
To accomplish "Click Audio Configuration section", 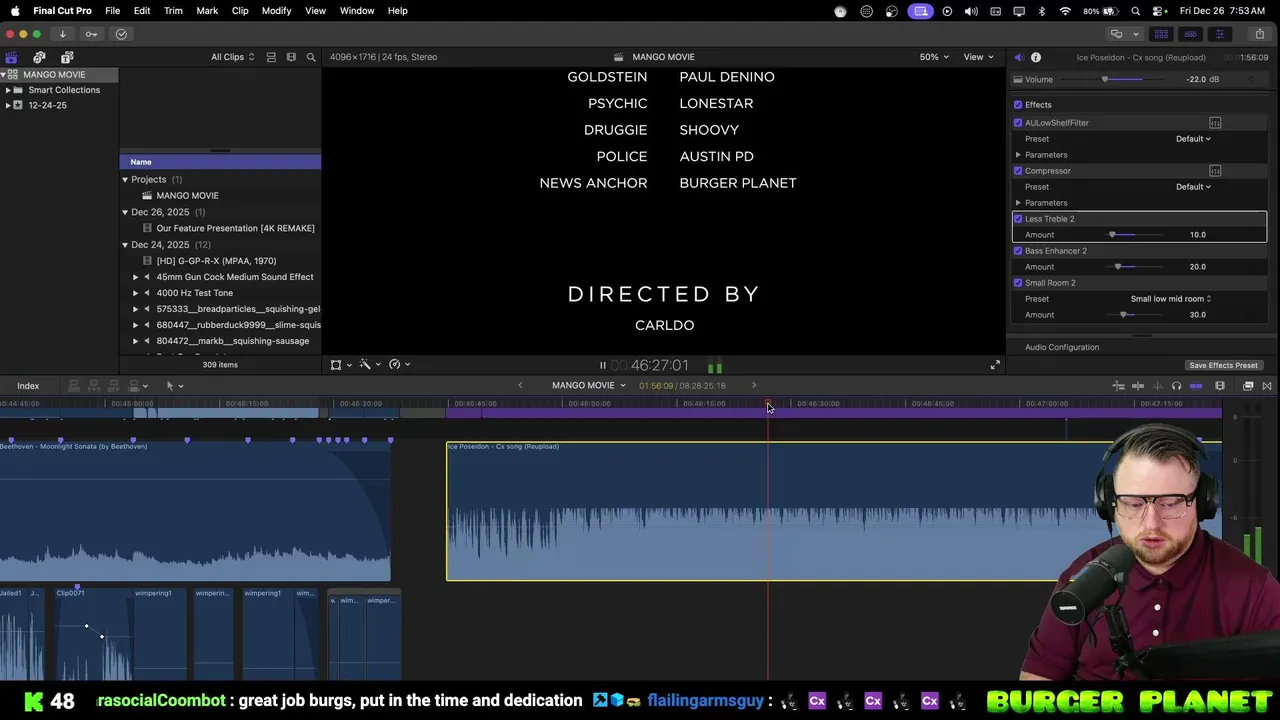I will tap(1062, 347).
